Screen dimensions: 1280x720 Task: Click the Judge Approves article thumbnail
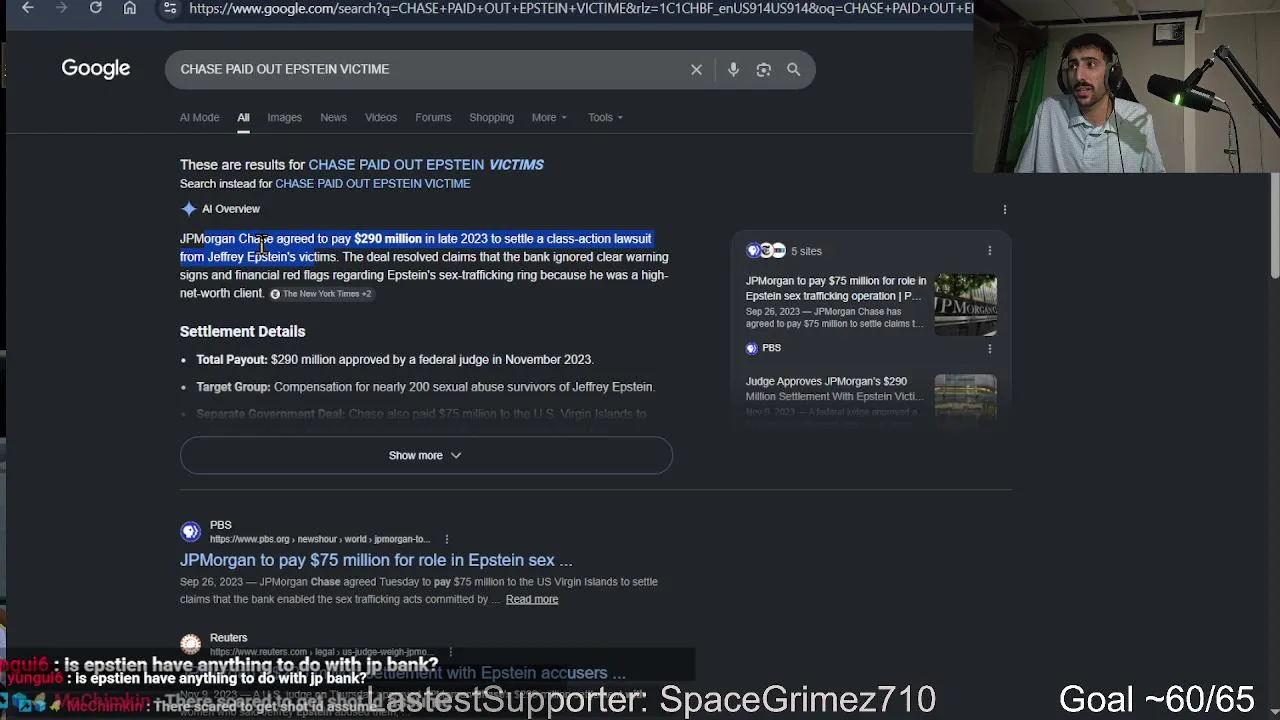[x=965, y=395]
